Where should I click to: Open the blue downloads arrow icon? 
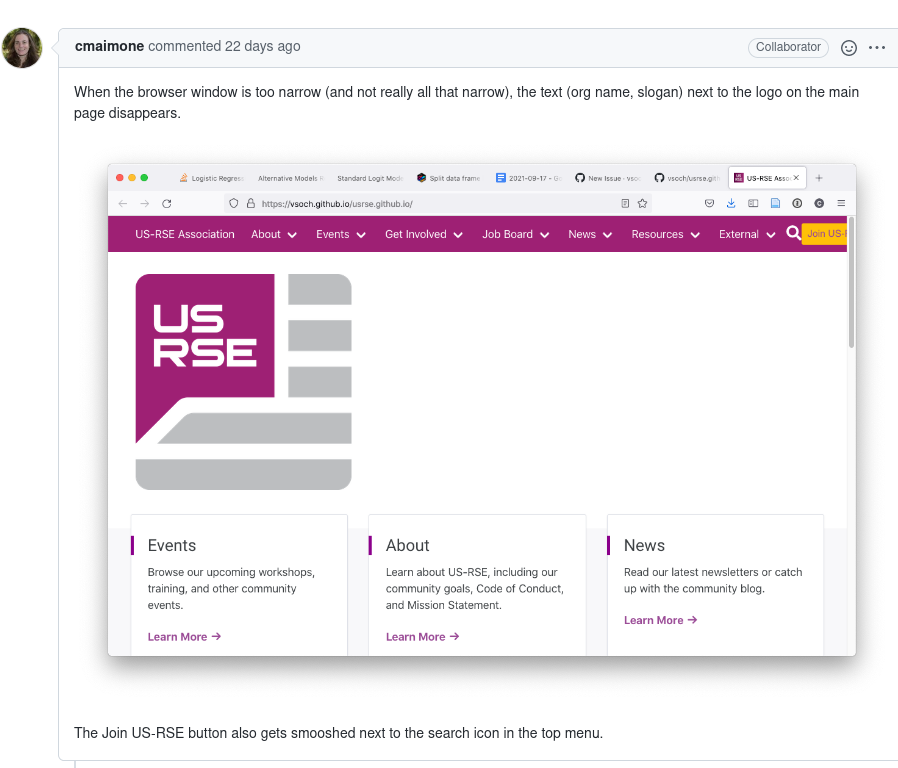coord(731,203)
